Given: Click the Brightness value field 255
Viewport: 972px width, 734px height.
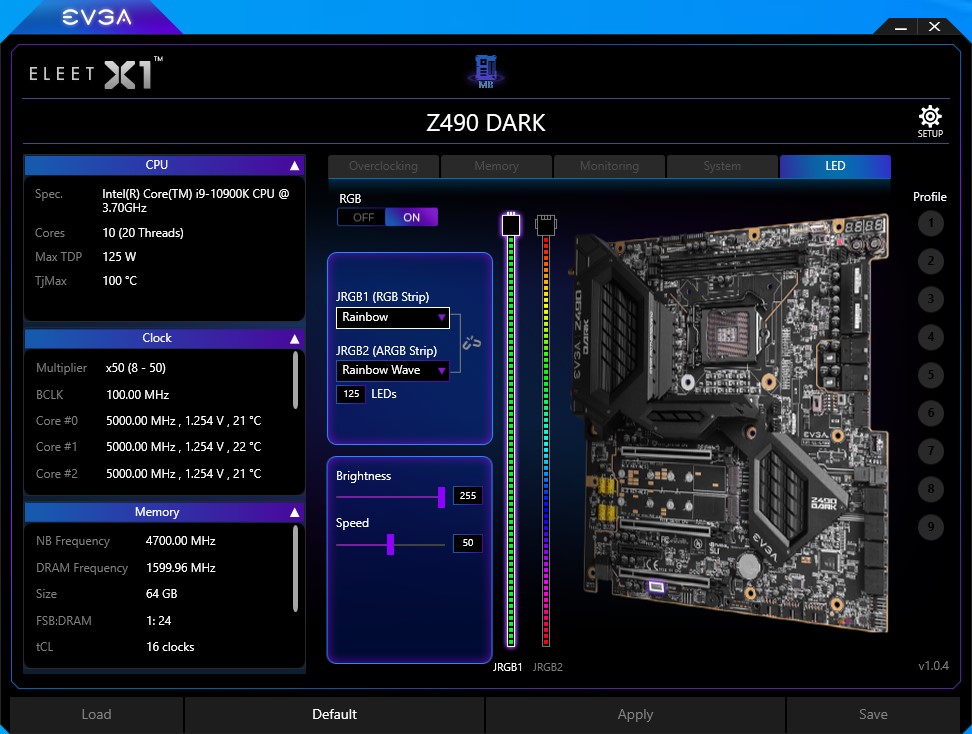Looking at the screenshot, I should [x=467, y=495].
